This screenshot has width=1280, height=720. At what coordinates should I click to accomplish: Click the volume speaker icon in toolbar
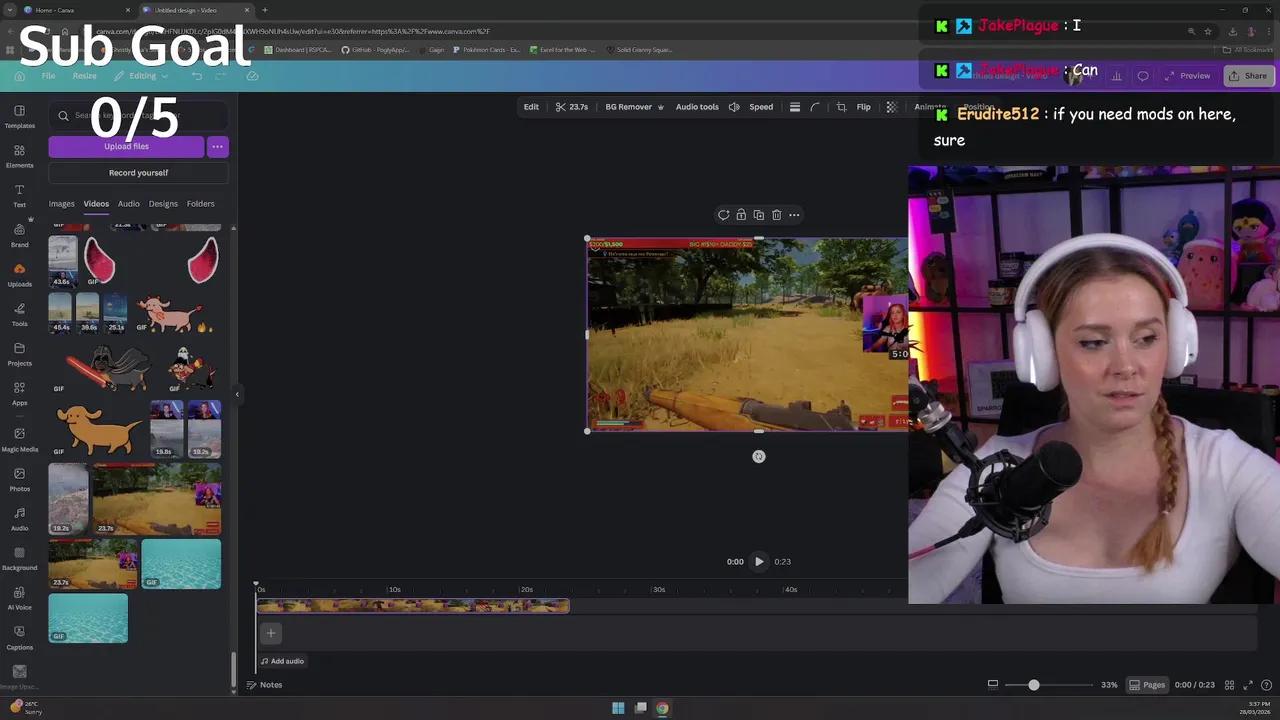pos(734,107)
